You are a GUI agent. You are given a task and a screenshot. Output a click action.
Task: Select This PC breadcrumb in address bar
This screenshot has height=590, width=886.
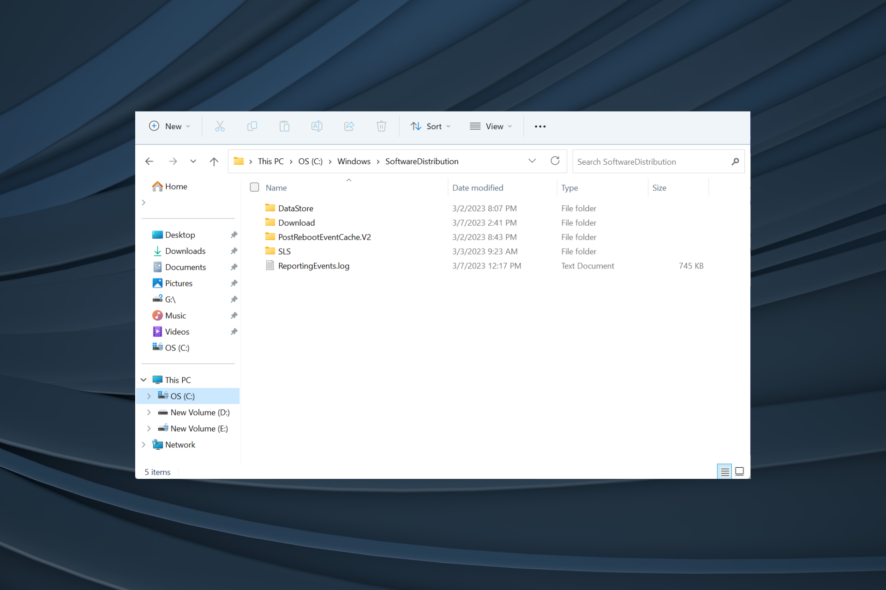click(x=271, y=162)
